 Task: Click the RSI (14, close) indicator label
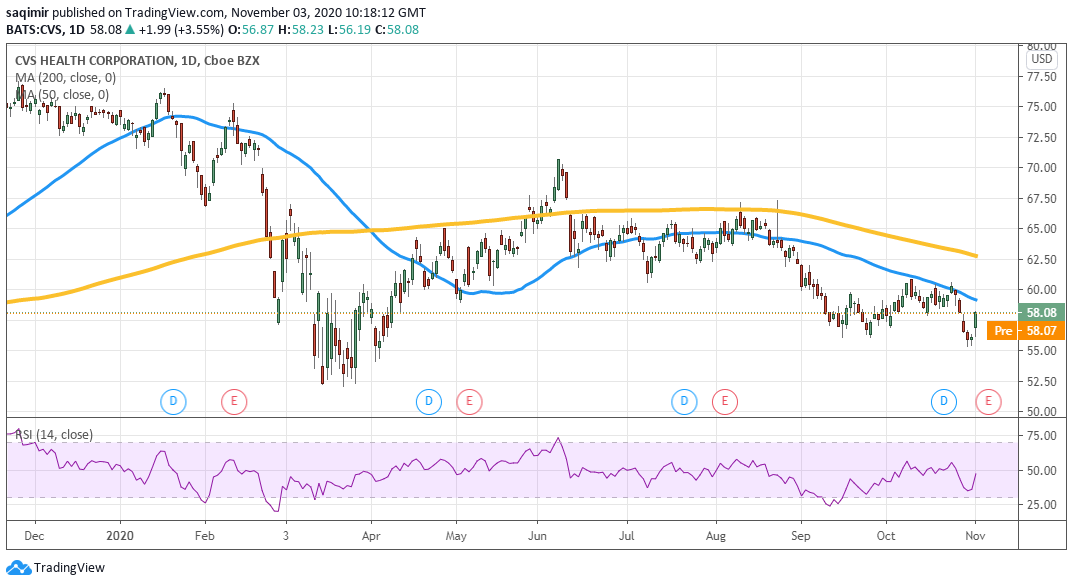(52, 435)
